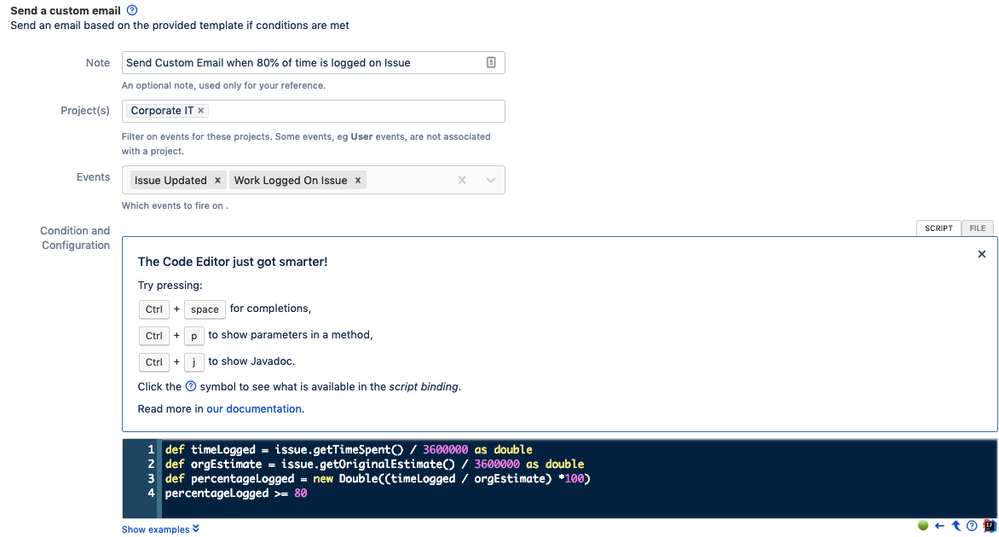Click inside the Events selection field

[313, 180]
